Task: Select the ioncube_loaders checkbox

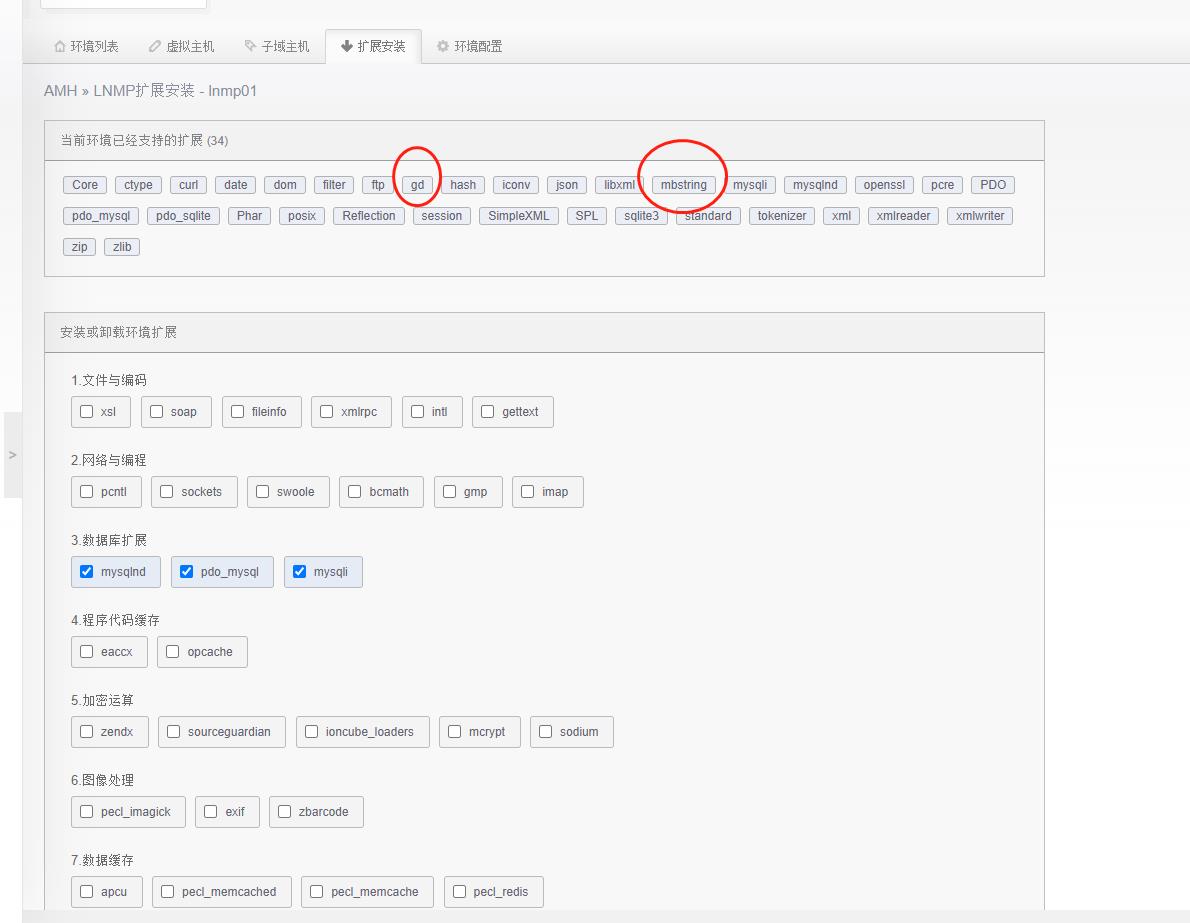Action: pos(312,732)
